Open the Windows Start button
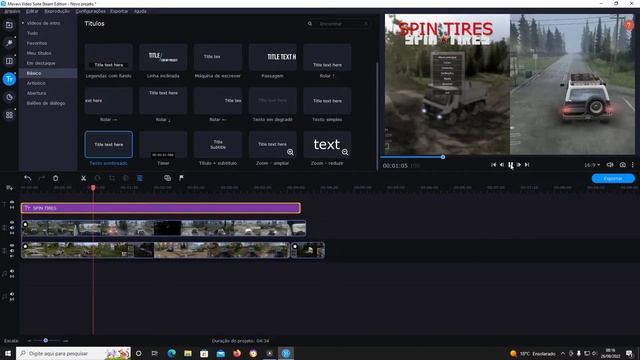 pos(8,353)
